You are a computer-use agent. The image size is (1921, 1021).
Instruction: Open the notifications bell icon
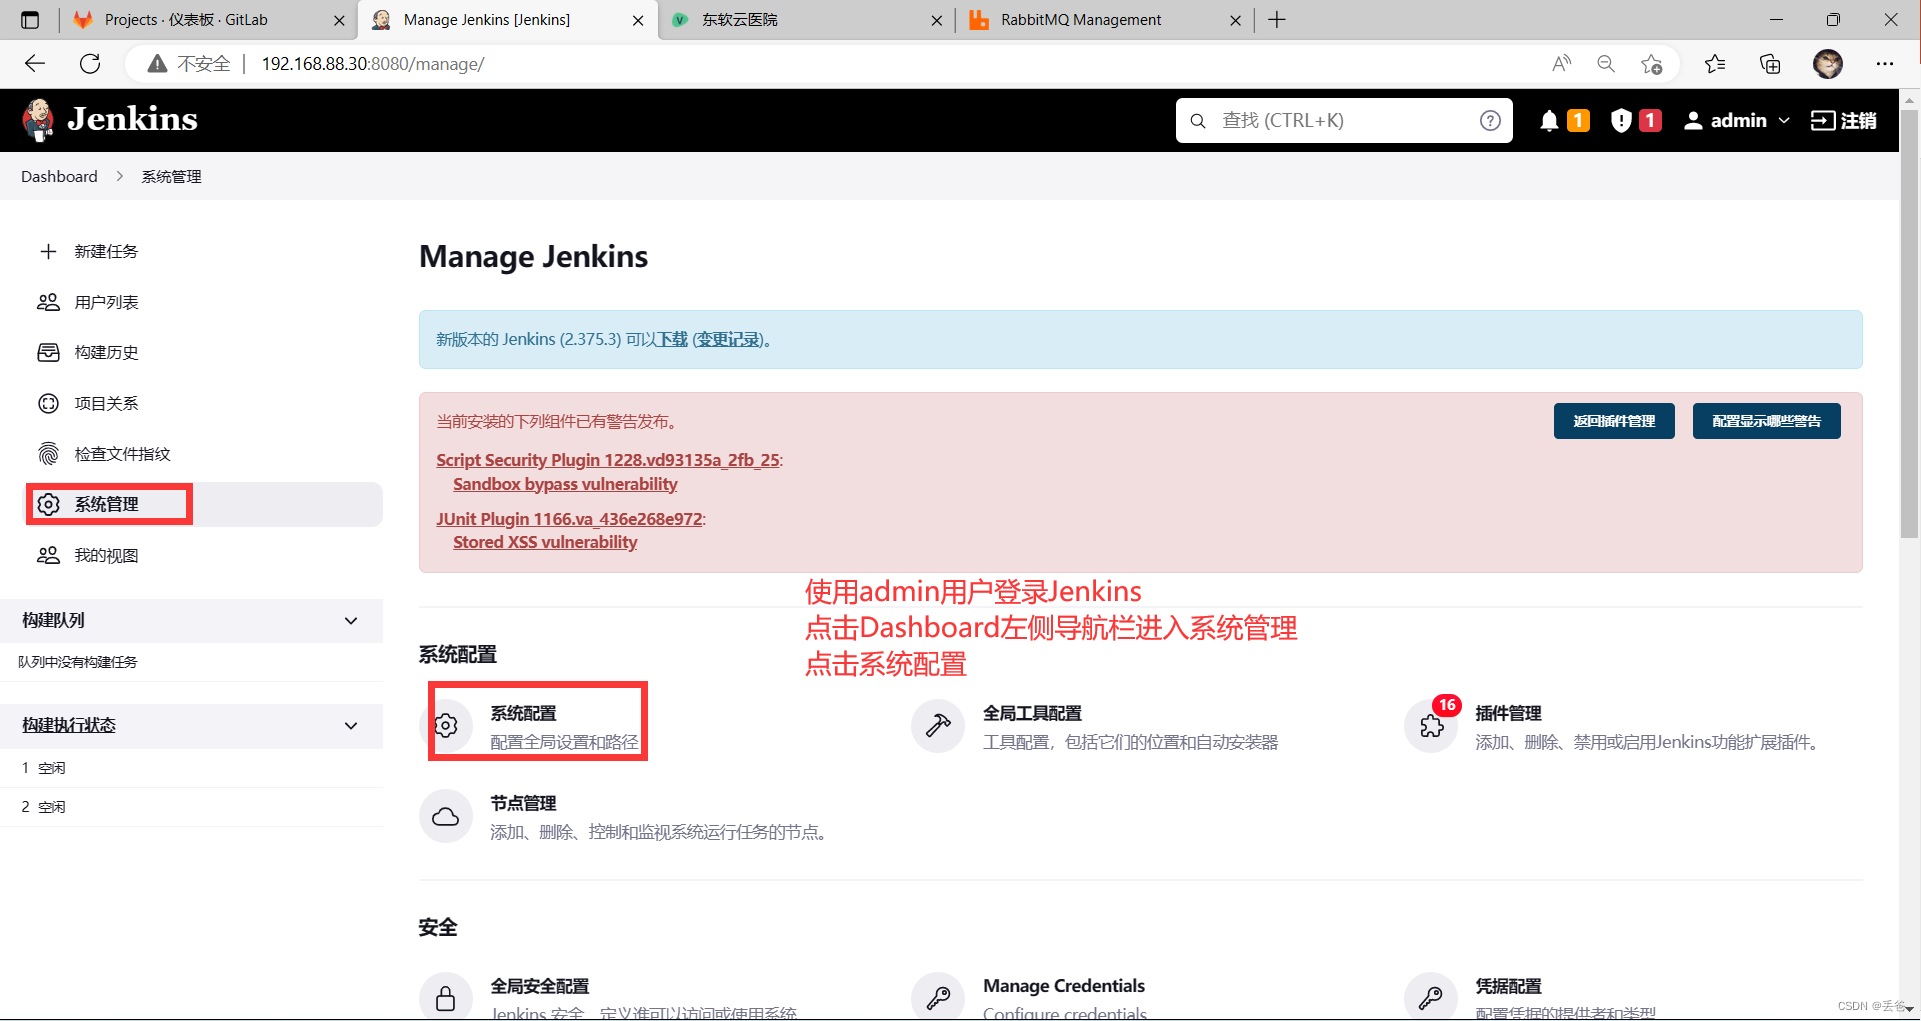pos(1549,121)
